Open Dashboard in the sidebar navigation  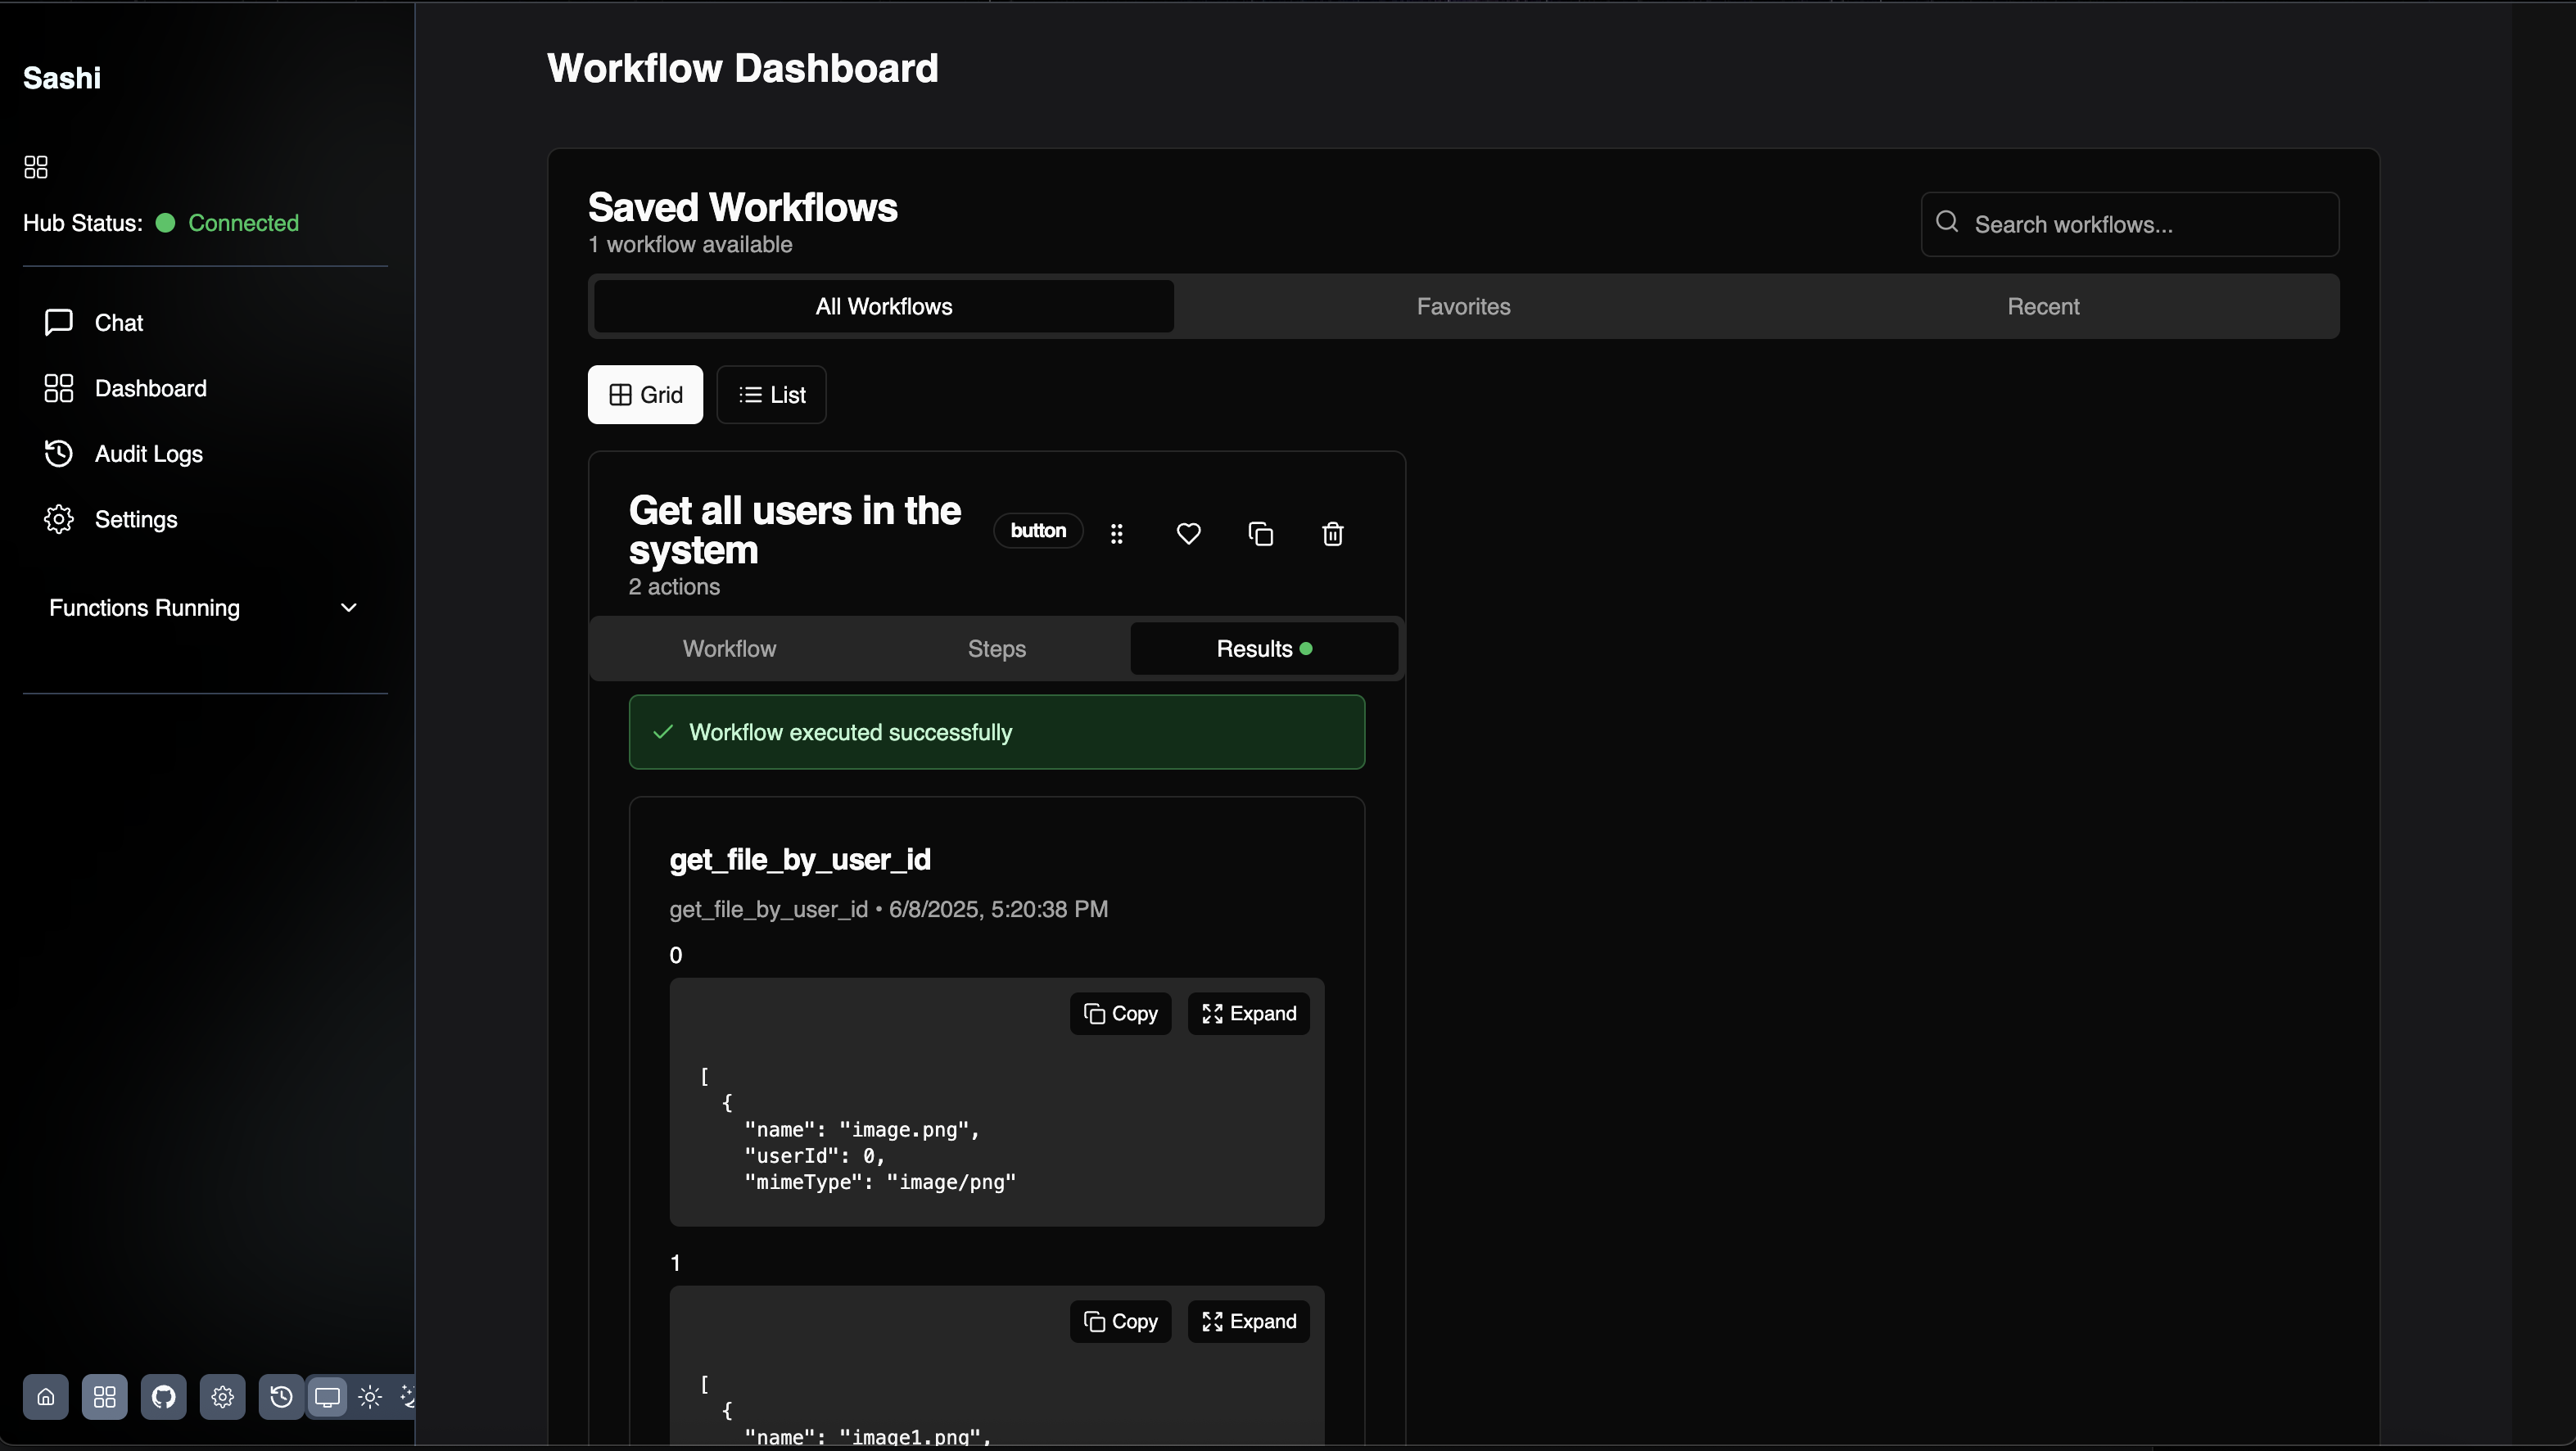coord(126,388)
